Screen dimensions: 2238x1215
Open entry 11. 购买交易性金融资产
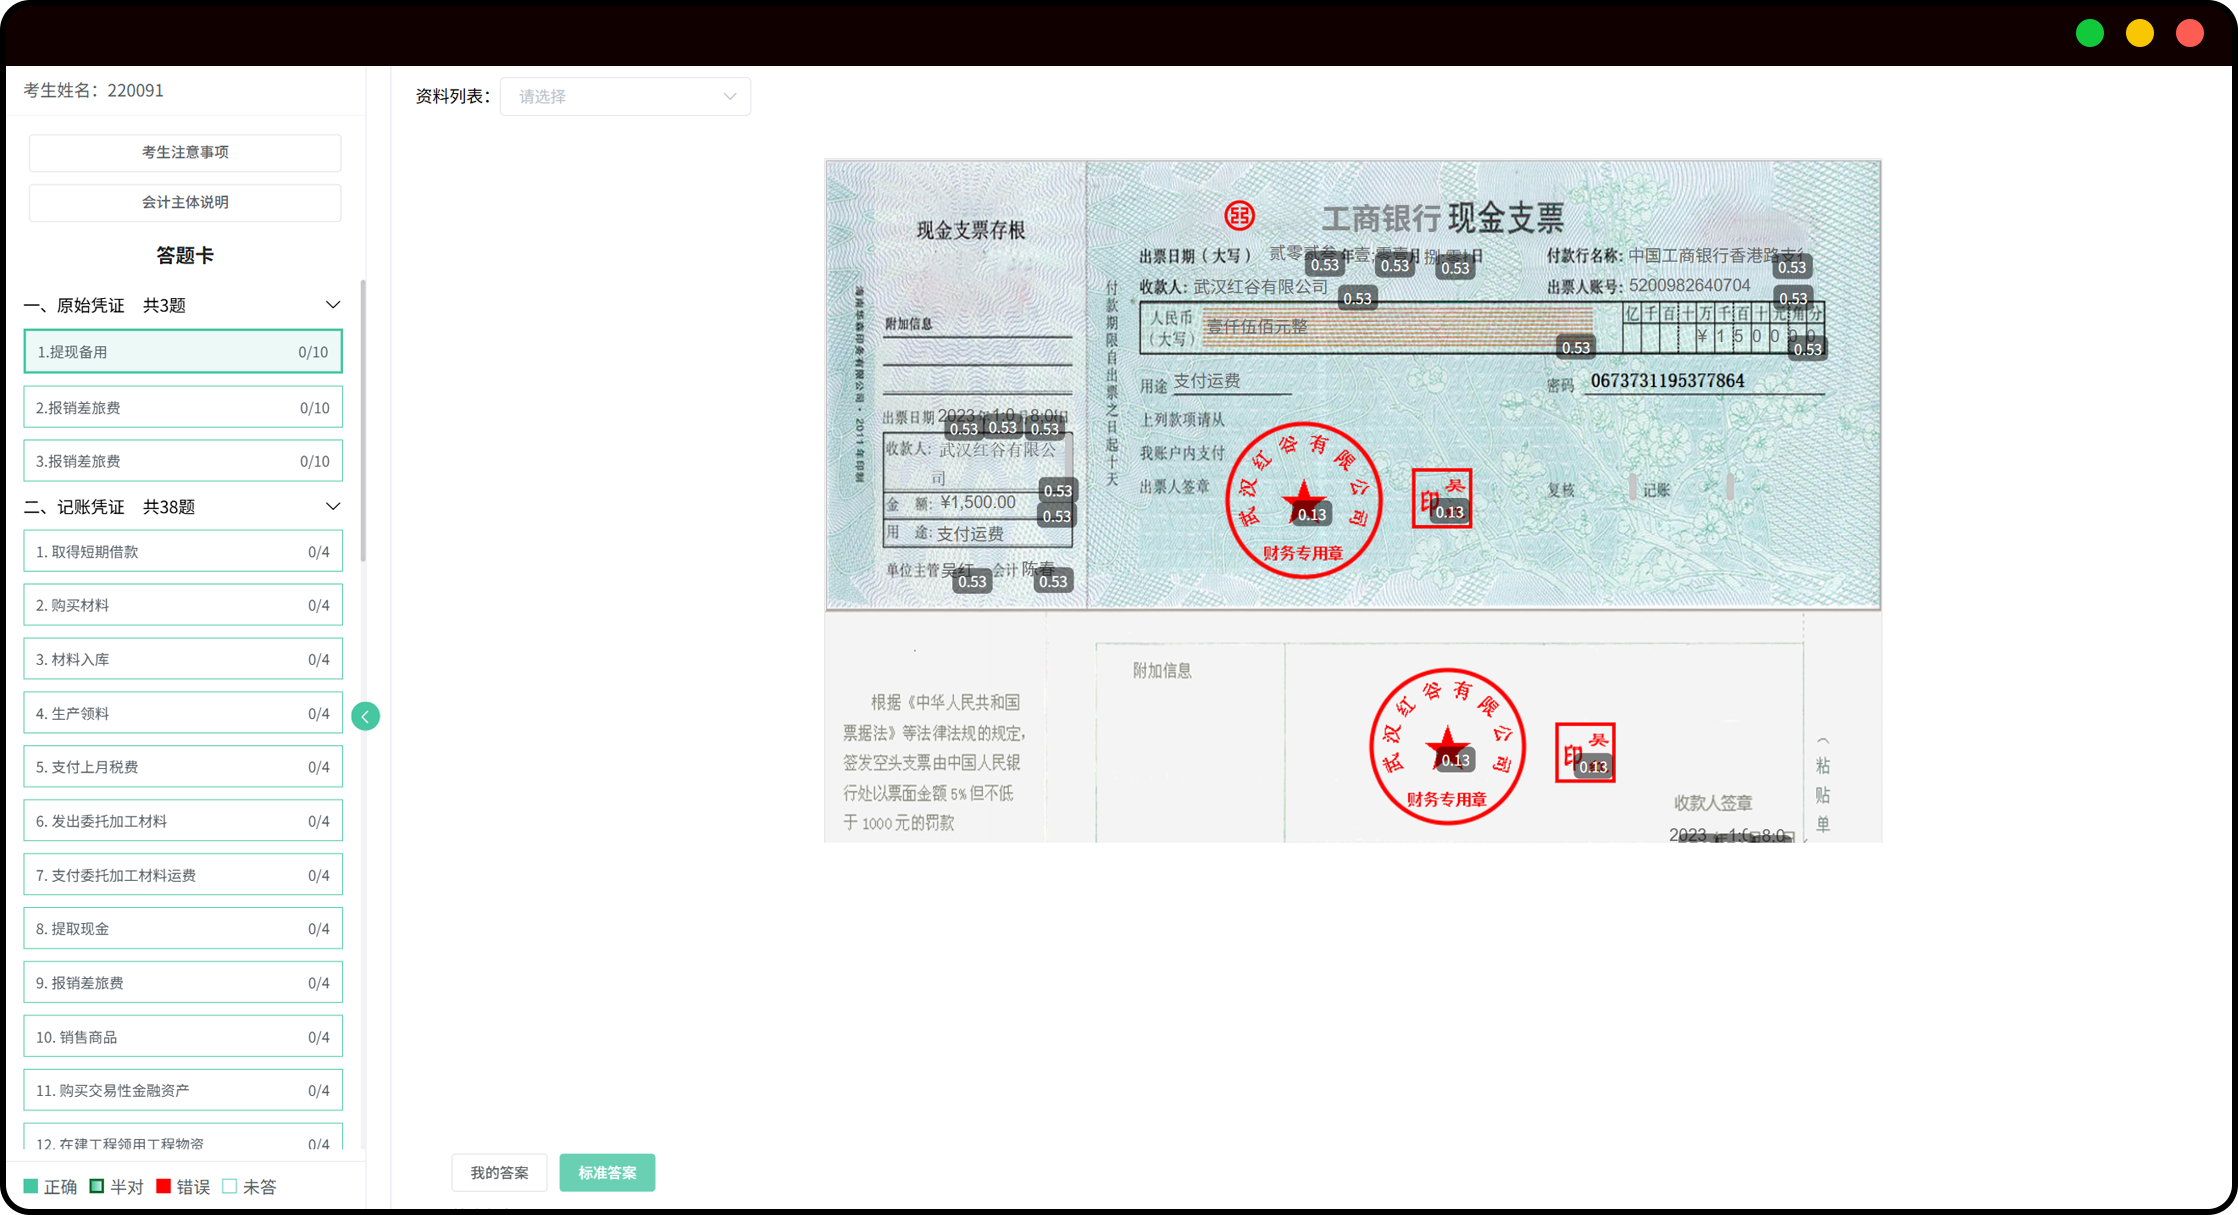point(183,1090)
